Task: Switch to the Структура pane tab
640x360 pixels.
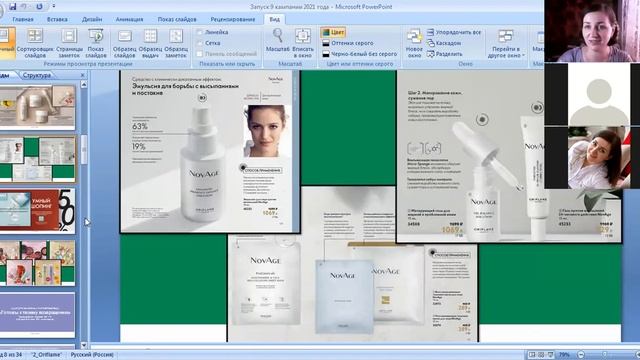Action: coord(37,75)
